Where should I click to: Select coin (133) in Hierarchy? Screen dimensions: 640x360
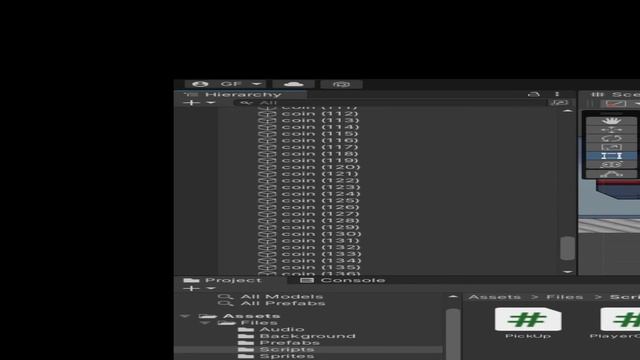321,254
